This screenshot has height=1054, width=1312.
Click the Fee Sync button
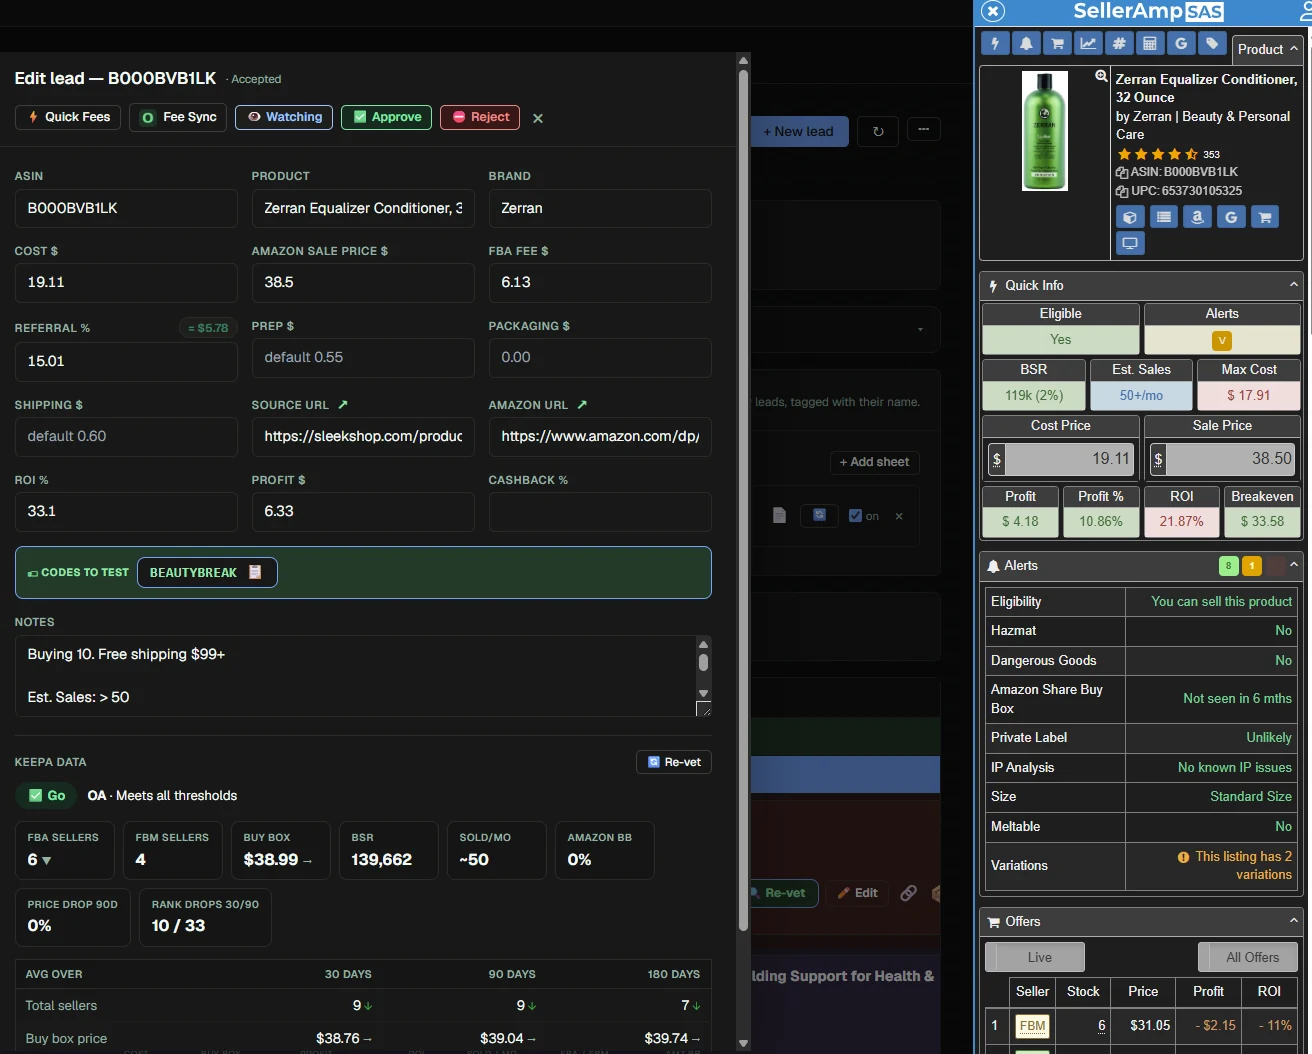[178, 117]
